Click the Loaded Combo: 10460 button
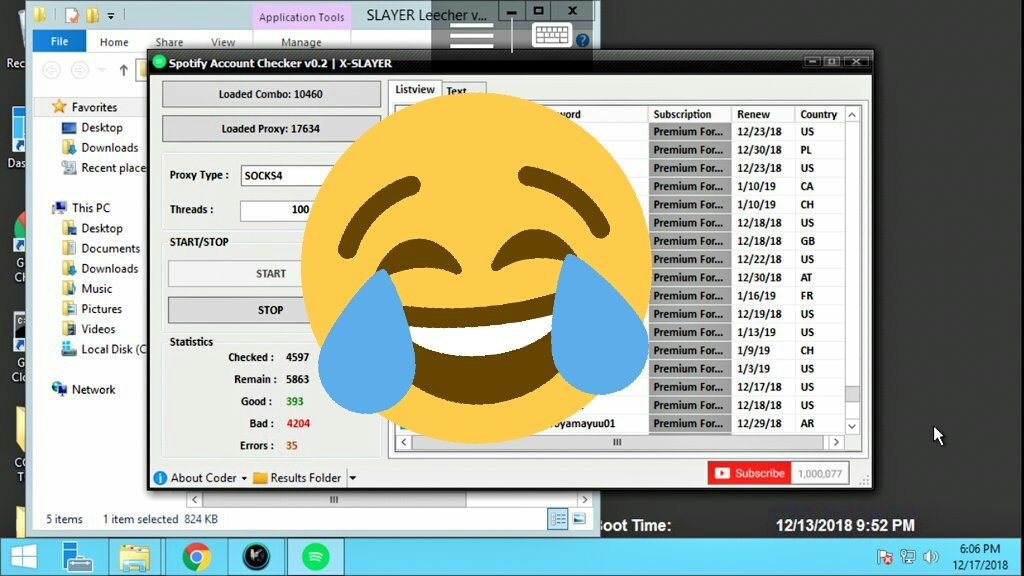Screen dimensions: 1024x576 271,94
